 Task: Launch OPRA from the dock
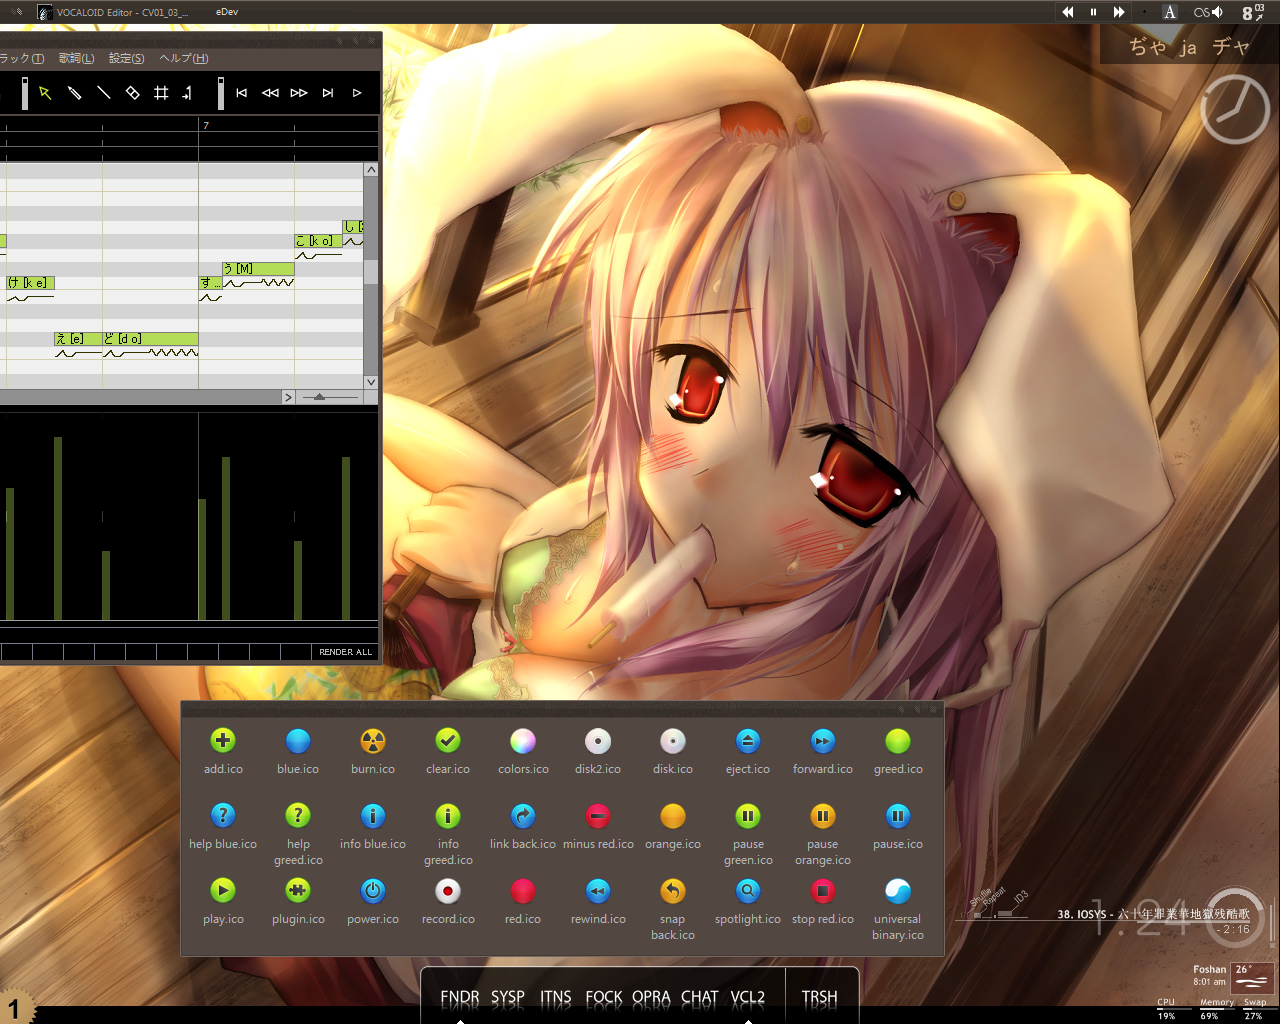click(651, 997)
